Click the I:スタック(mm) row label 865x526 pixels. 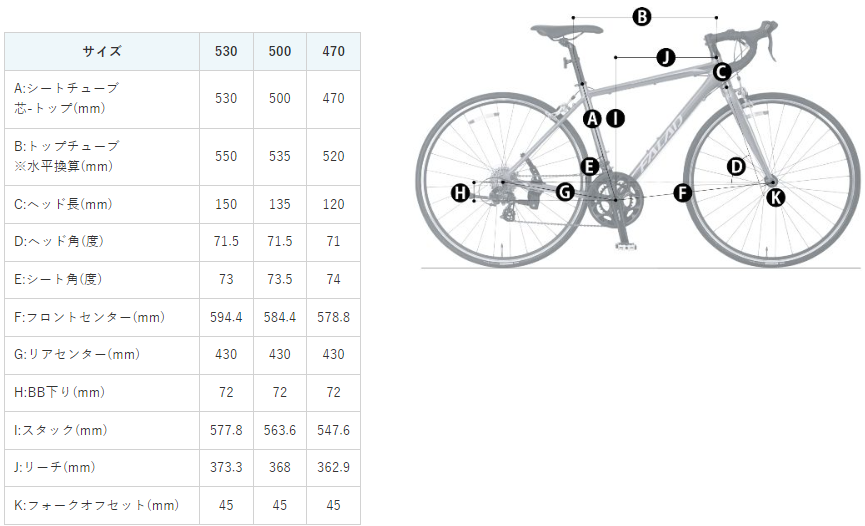click(x=61, y=430)
